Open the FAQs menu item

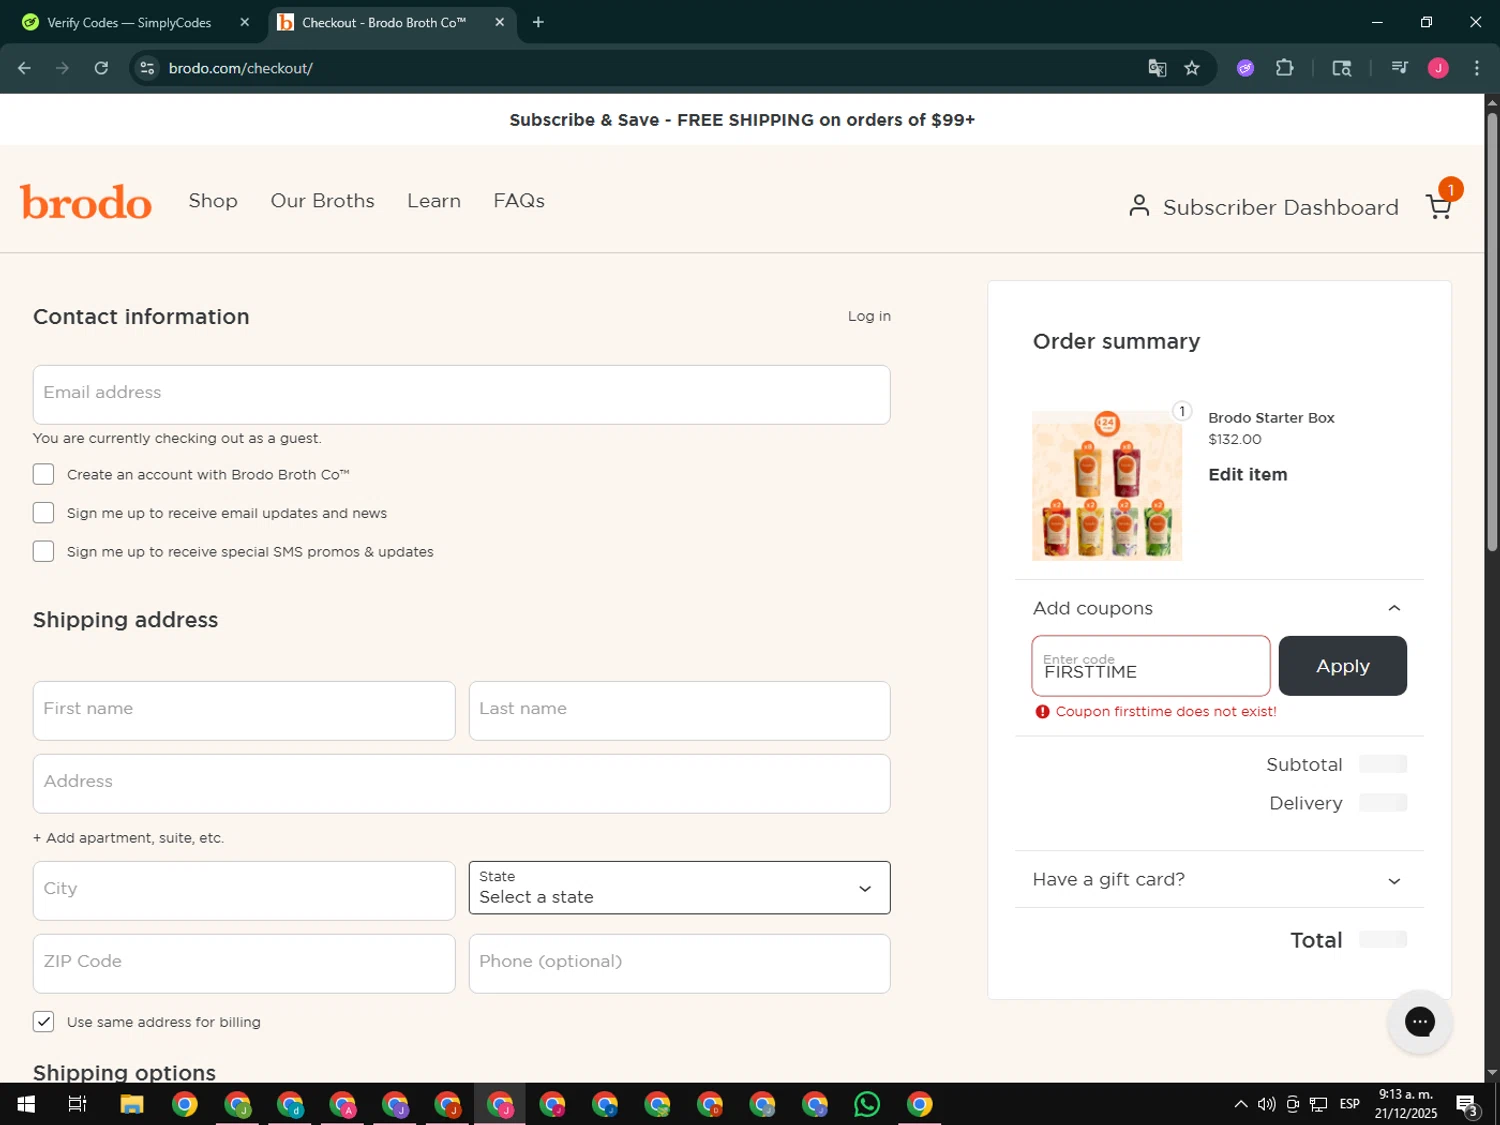(519, 200)
